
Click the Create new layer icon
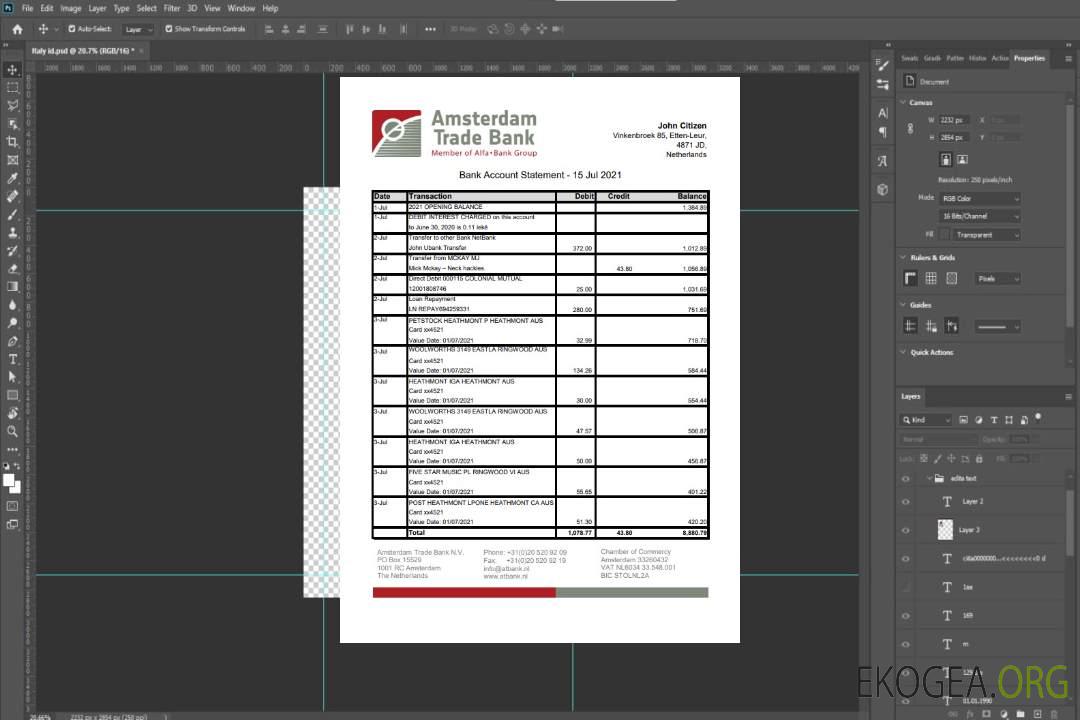(1037, 714)
